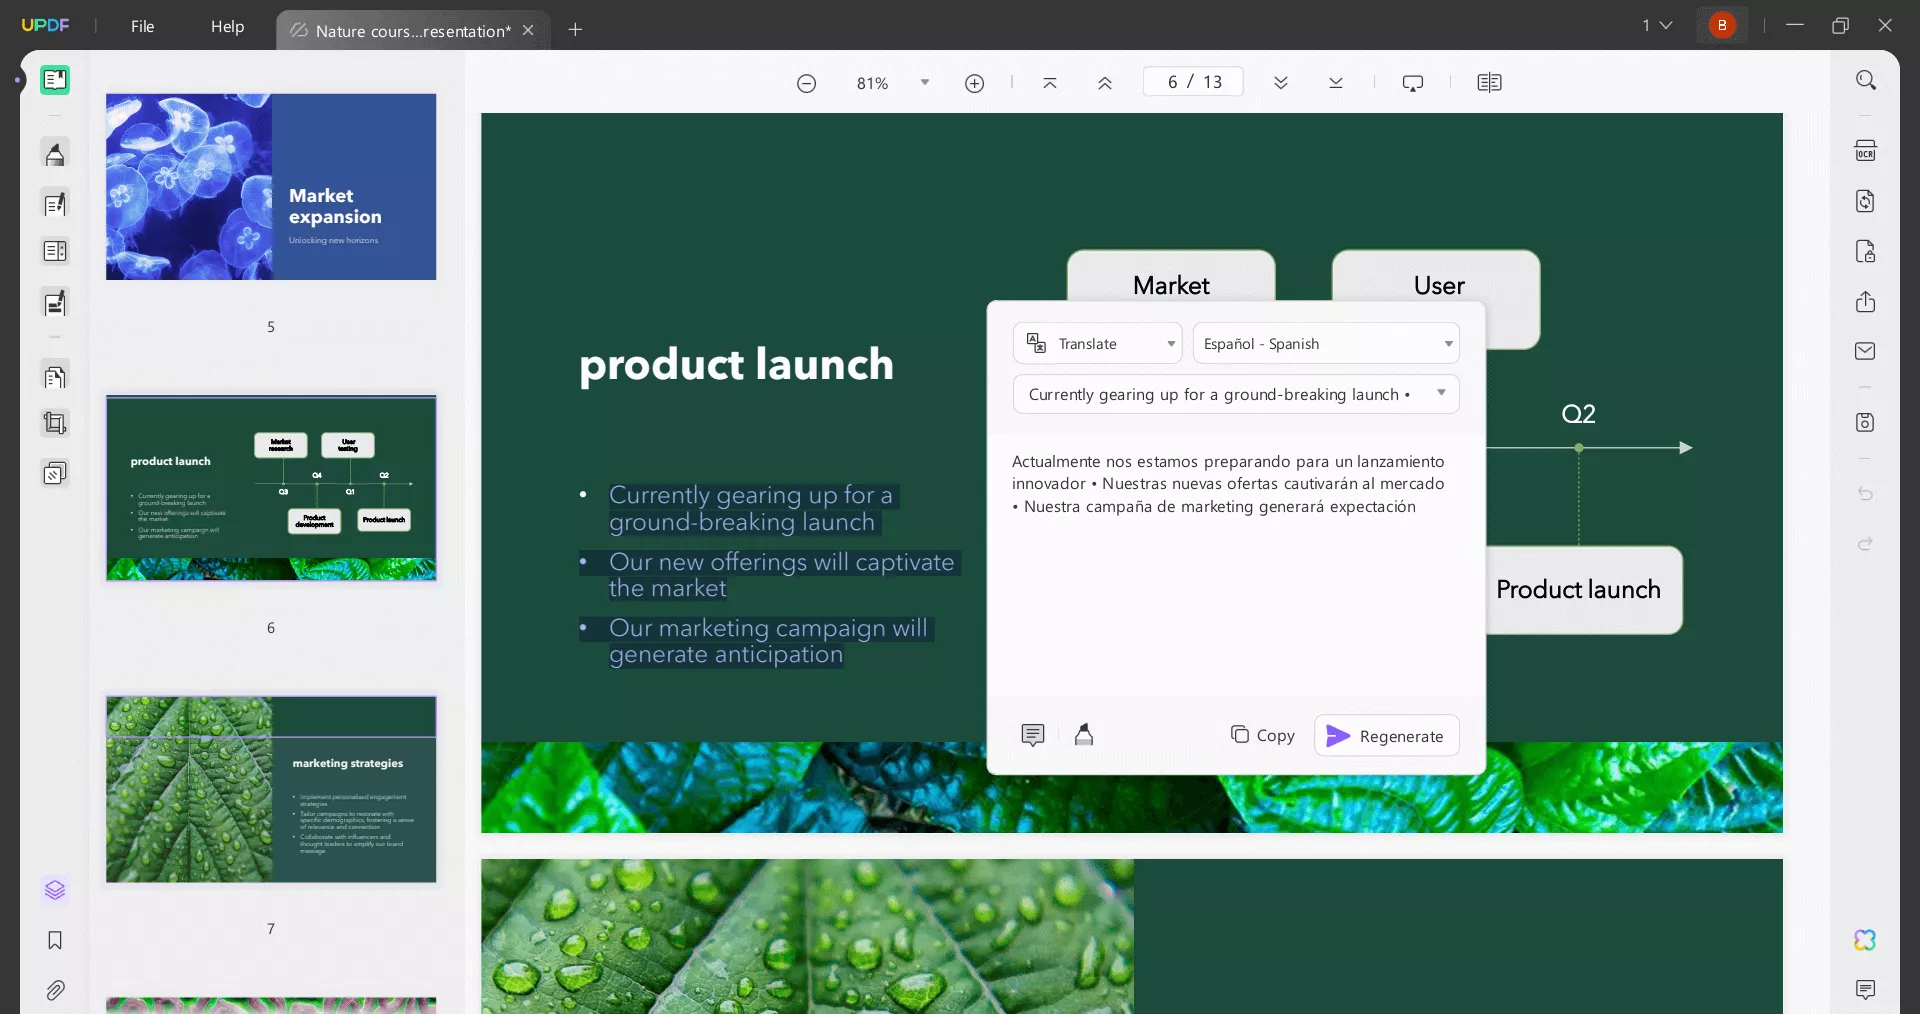
Task: Copy the translated text
Action: tap(1262, 735)
